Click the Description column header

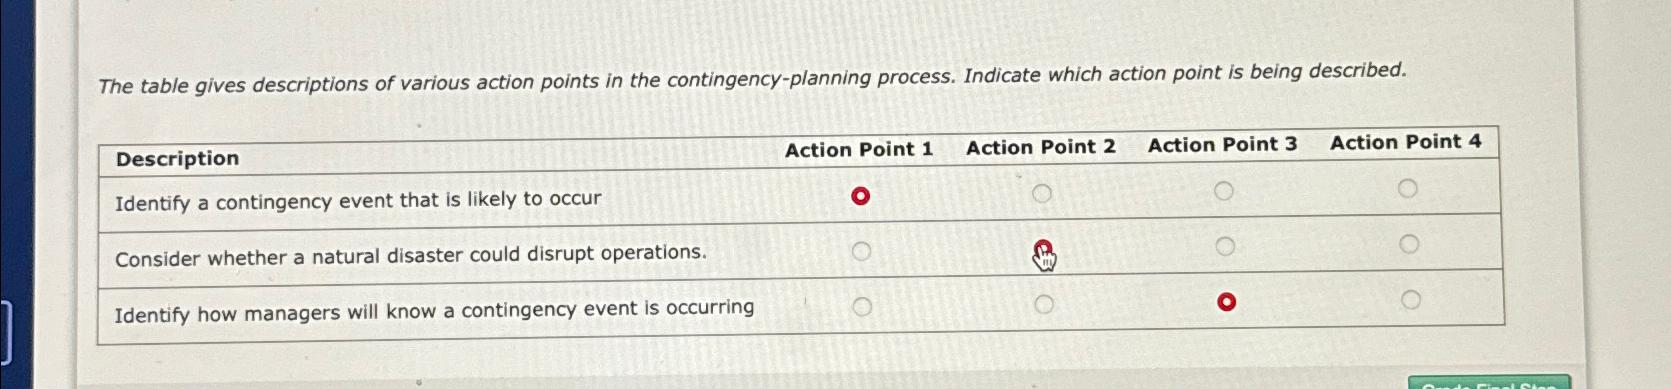177,159
